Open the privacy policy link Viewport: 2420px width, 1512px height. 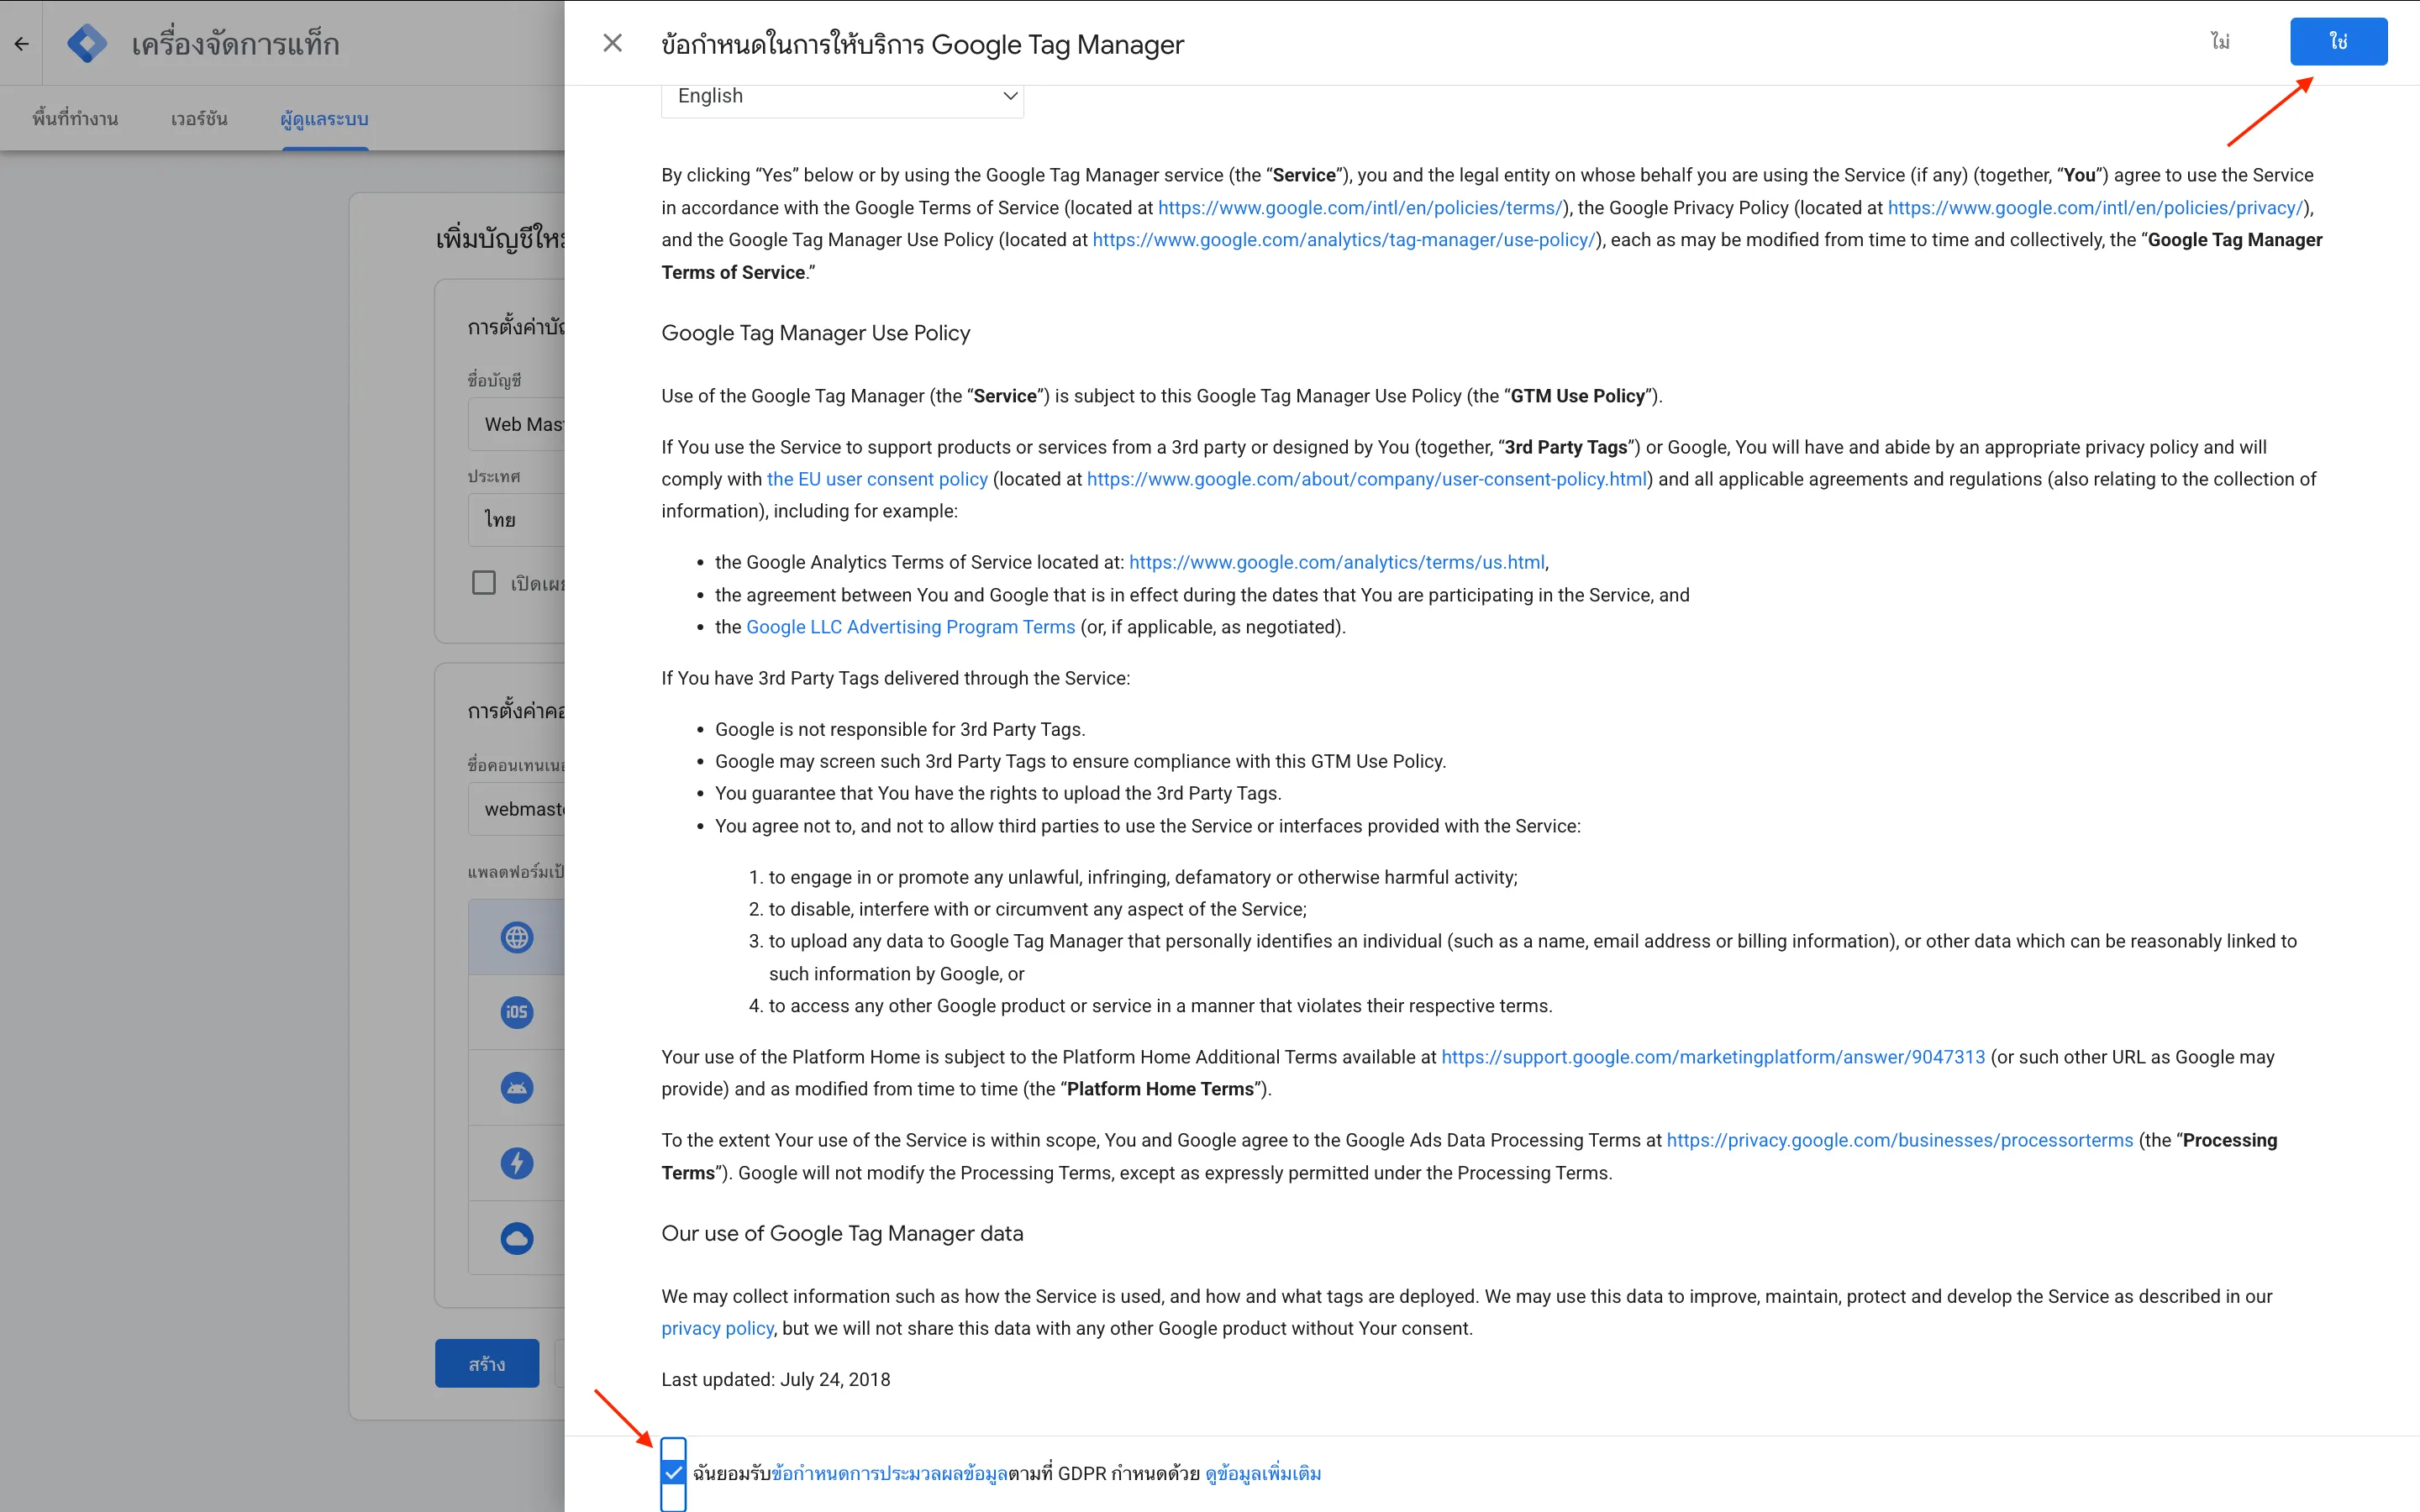pyautogui.click(x=717, y=1327)
